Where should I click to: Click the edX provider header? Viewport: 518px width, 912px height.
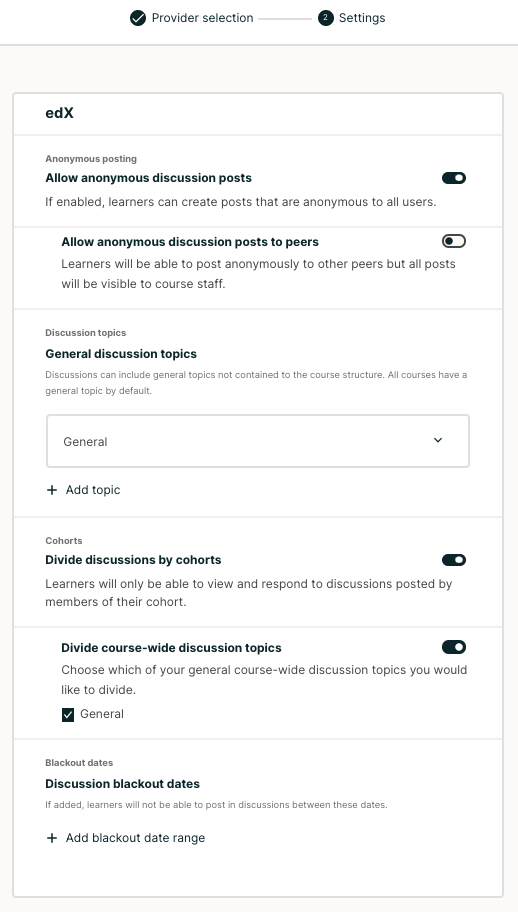click(x=59, y=113)
